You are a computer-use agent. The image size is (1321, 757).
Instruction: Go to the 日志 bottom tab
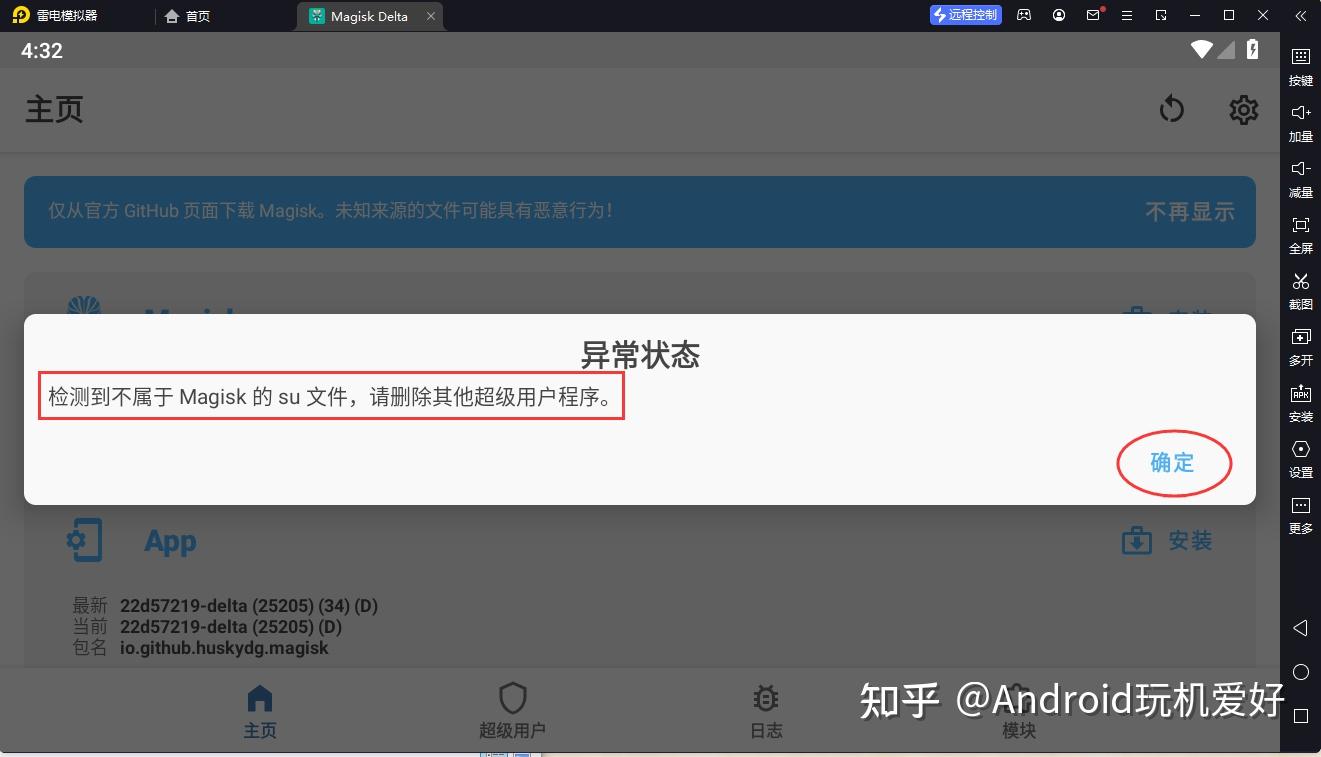tap(766, 711)
